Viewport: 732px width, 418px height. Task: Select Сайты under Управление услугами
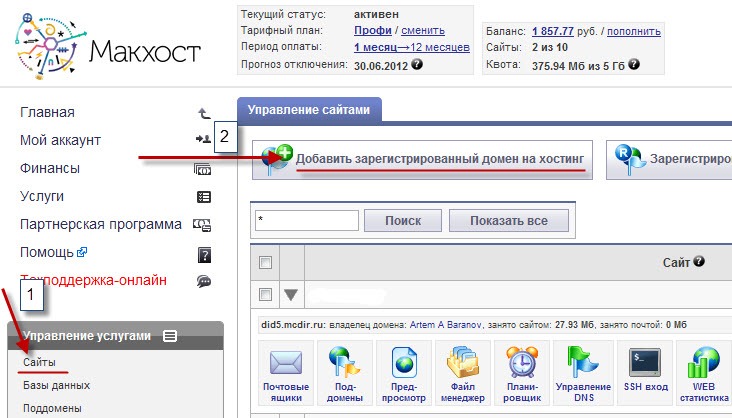39,362
